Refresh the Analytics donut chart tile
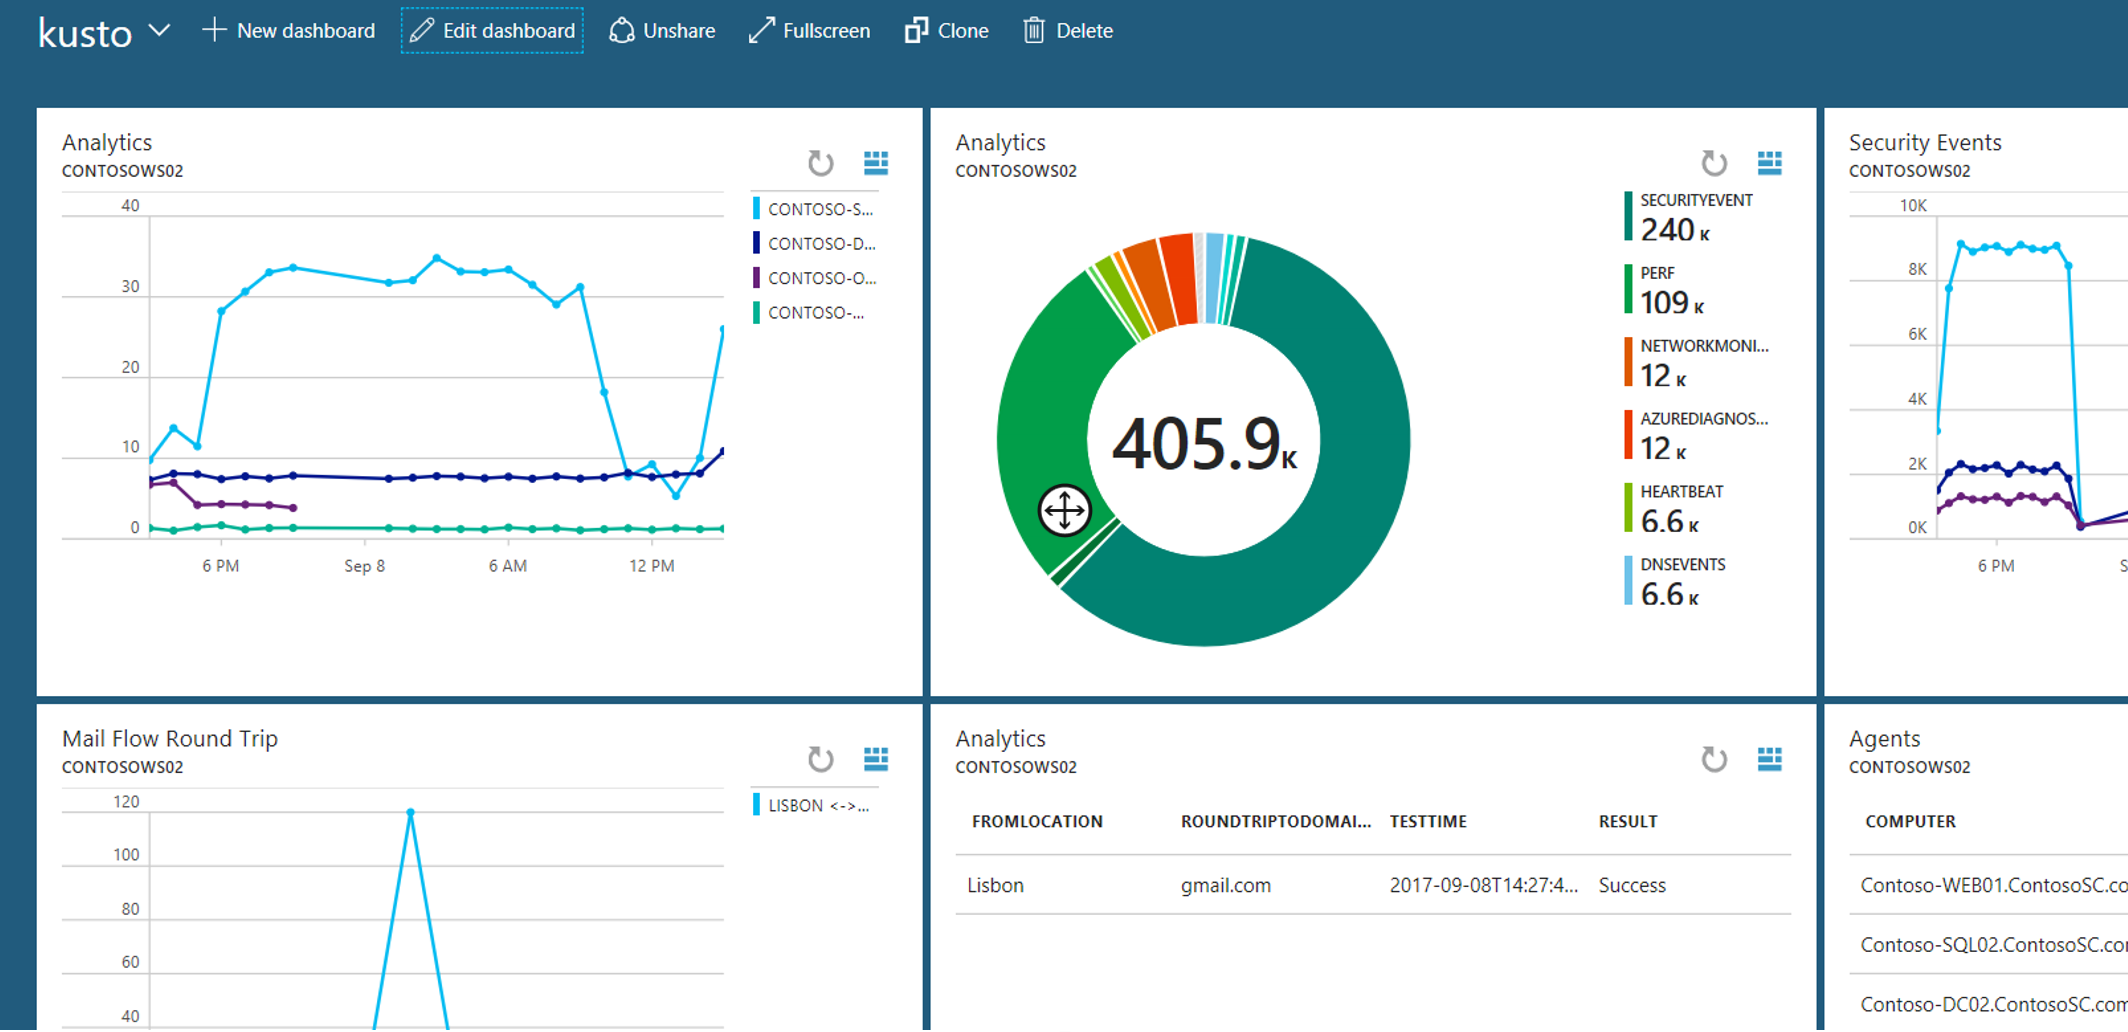Image resolution: width=2128 pixels, height=1032 pixels. coord(1714,163)
